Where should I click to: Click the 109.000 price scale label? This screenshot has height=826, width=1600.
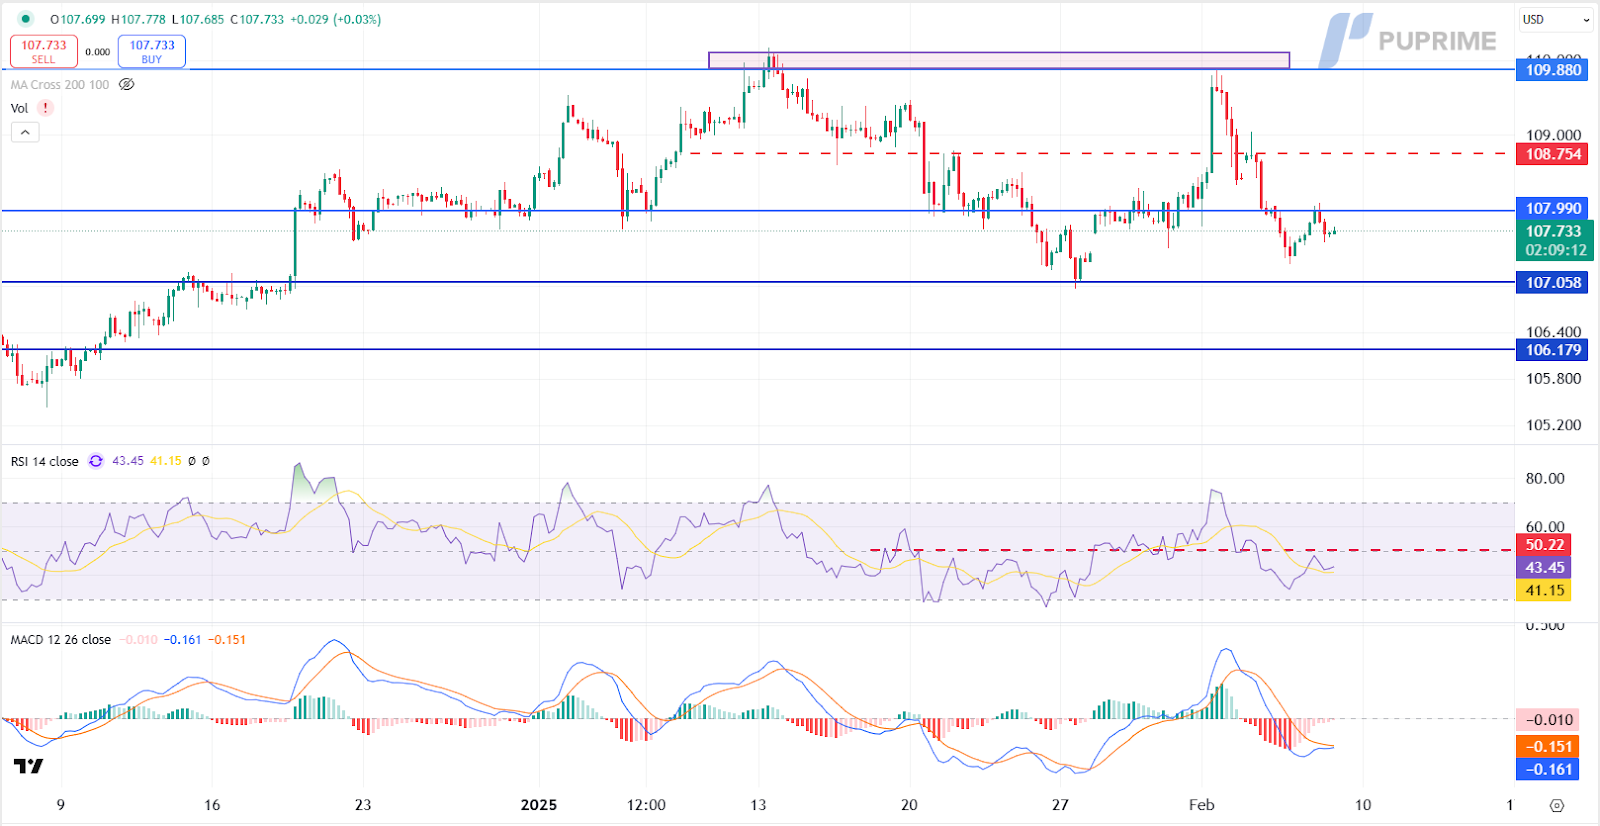click(x=1554, y=135)
